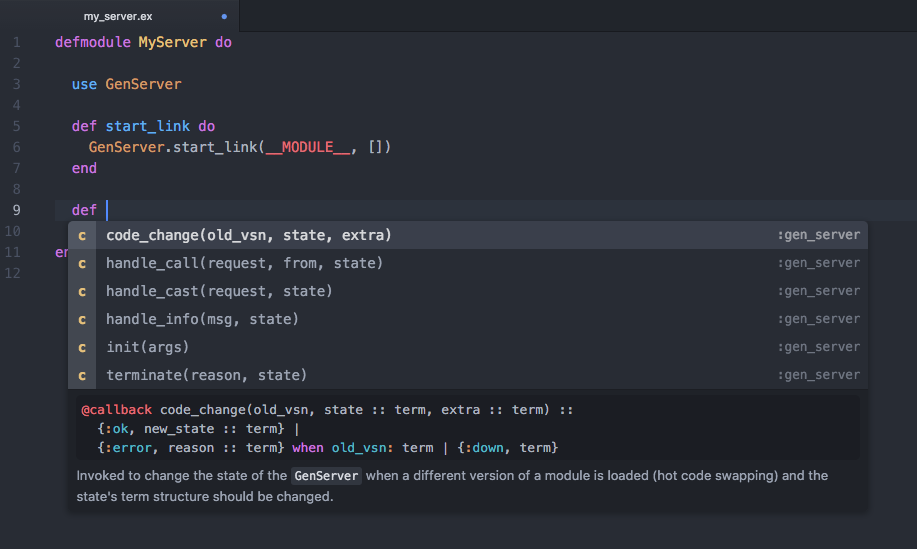Click line number 12 in gutter
This screenshot has width=917, height=549.
tap(12, 273)
